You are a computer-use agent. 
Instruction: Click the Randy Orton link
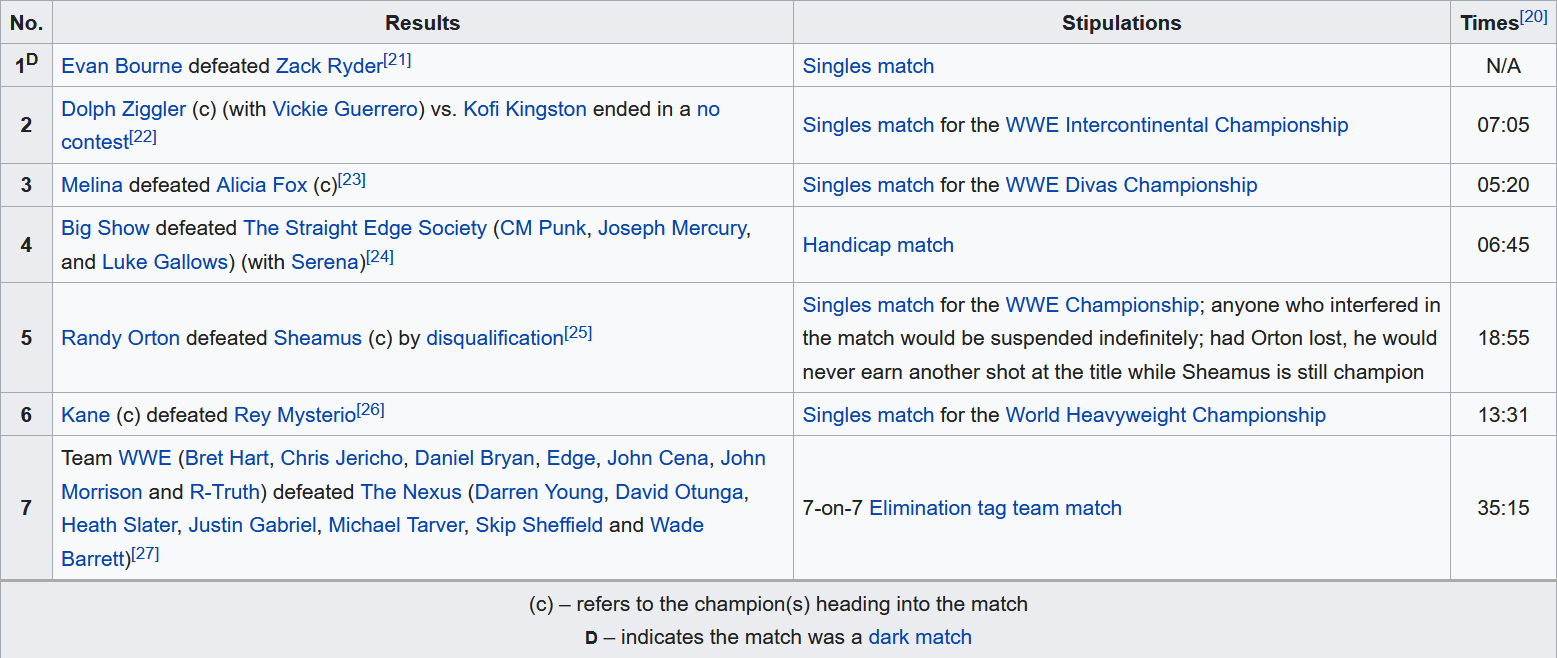[120, 338]
